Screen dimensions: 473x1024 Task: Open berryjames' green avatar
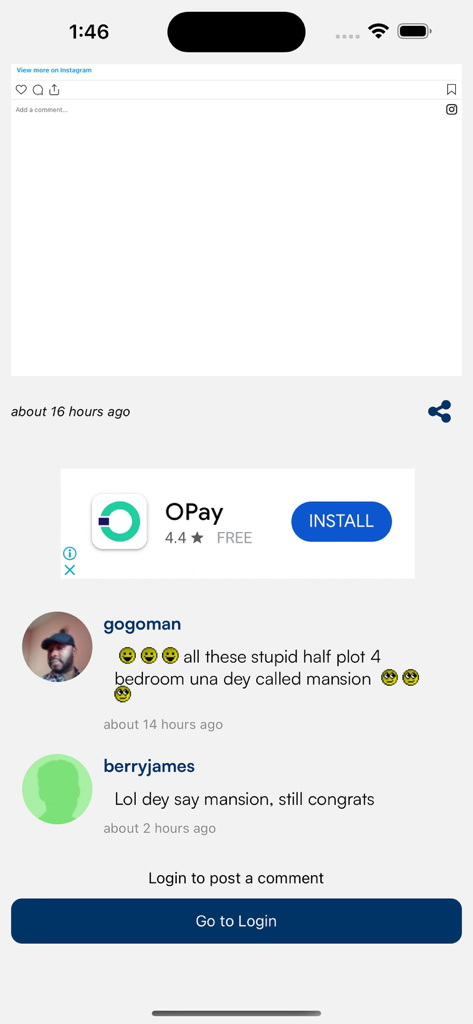point(57,789)
